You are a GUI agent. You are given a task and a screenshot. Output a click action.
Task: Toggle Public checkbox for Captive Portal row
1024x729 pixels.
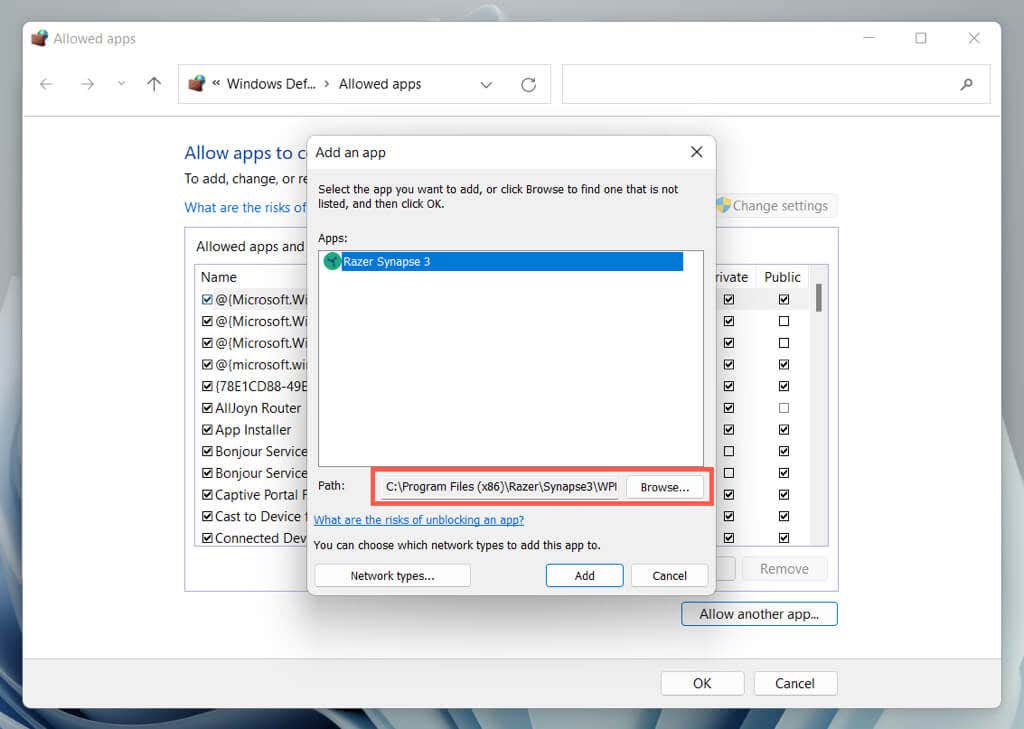(x=784, y=494)
